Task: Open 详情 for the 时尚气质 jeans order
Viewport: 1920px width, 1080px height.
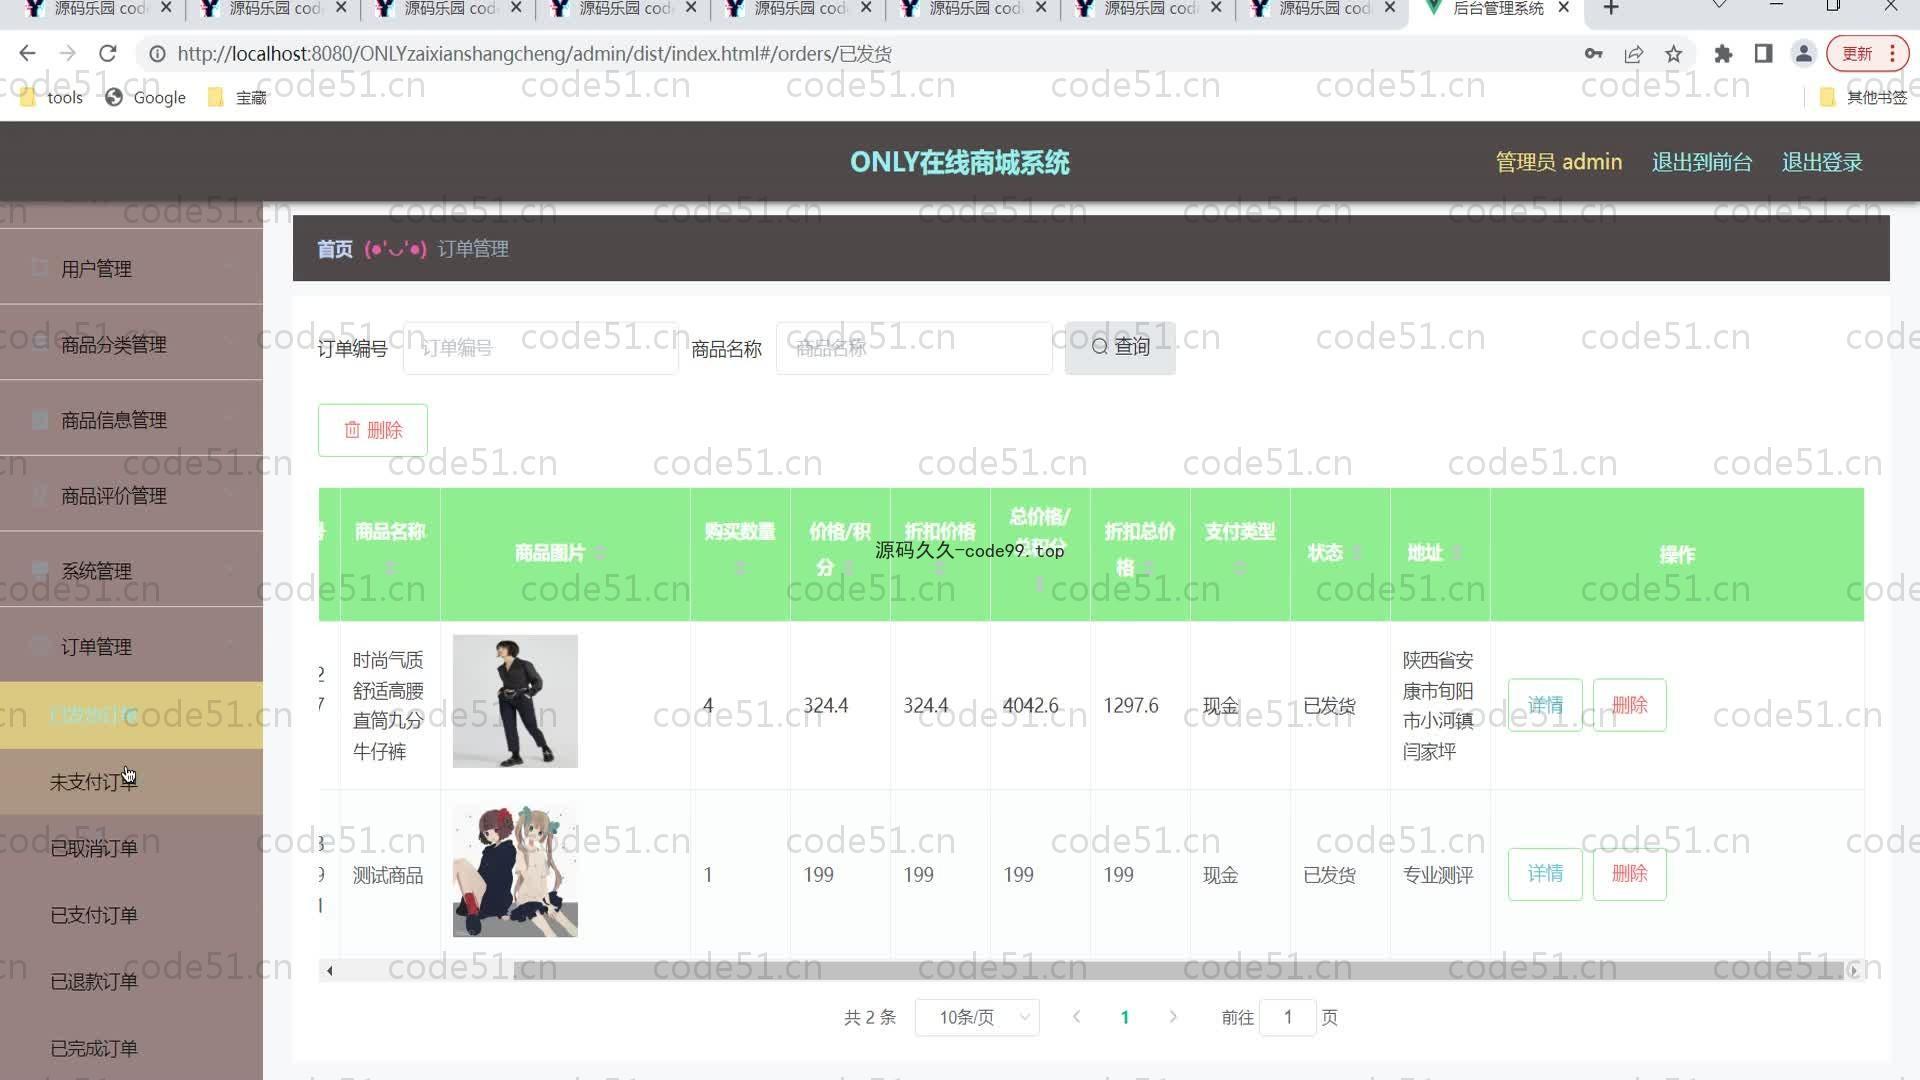Action: [1545, 705]
